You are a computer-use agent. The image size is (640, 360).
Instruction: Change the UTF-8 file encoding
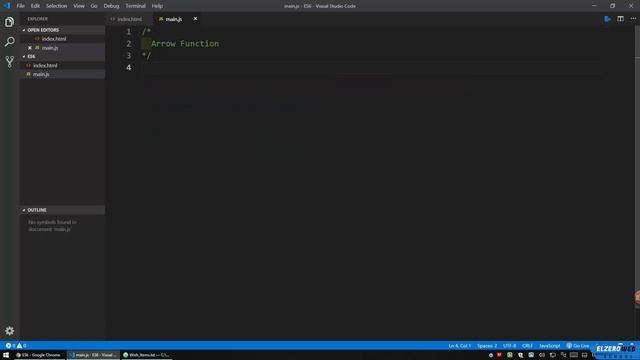(509, 346)
